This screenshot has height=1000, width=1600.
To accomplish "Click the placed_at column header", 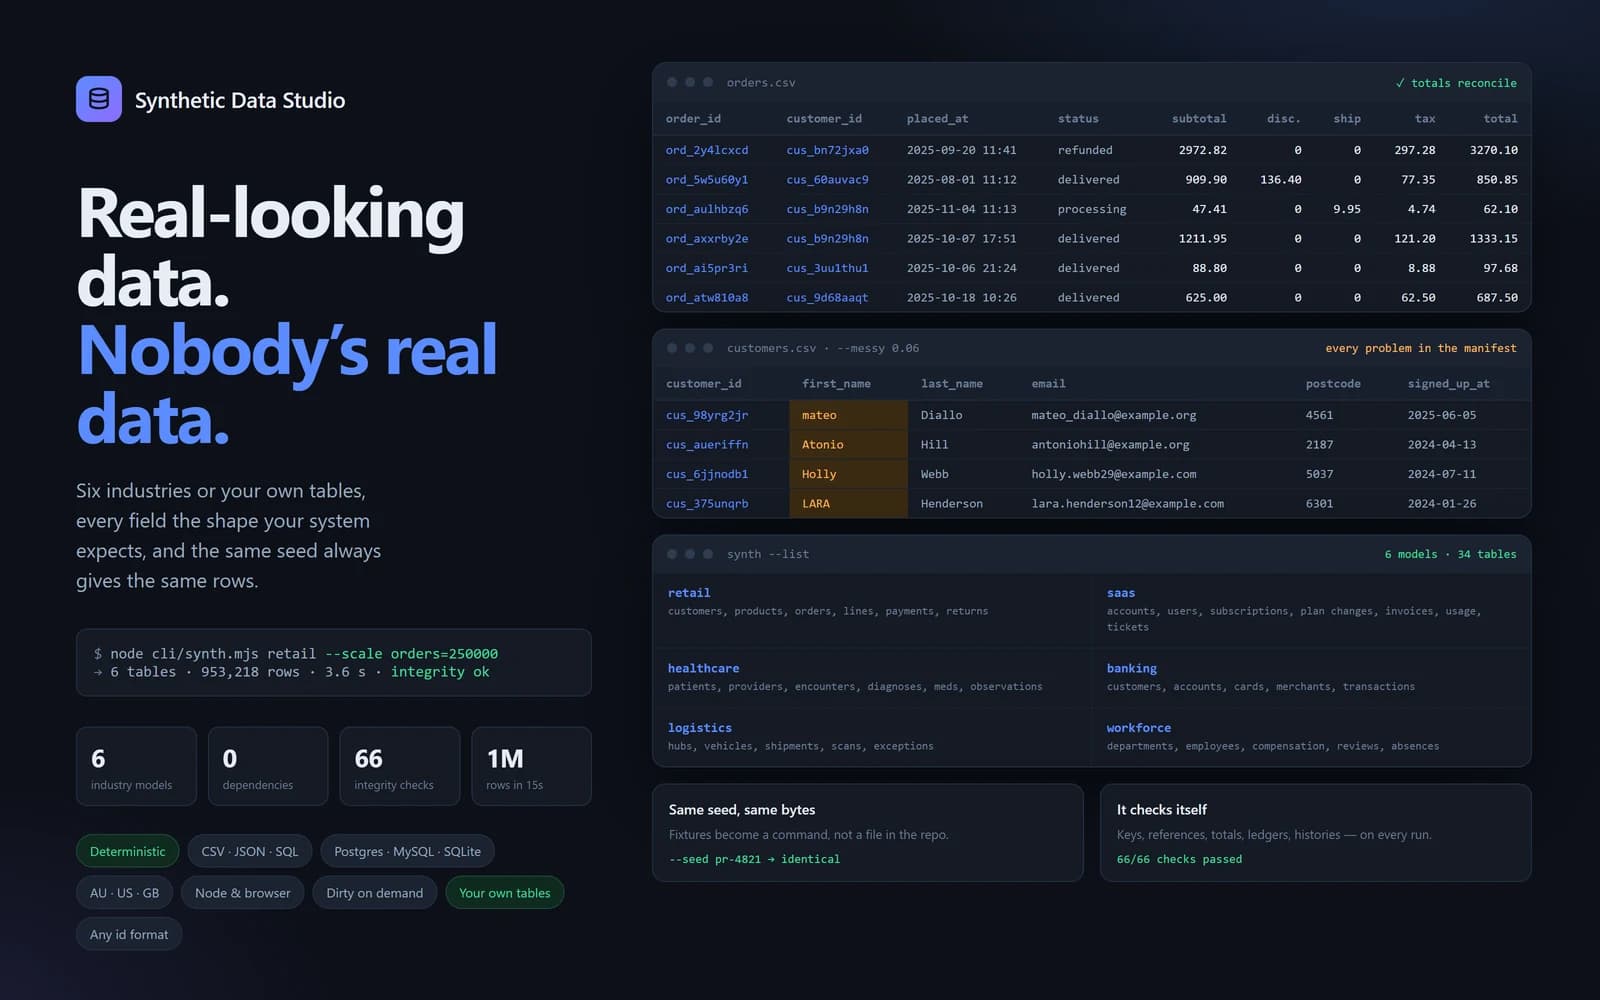I will tap(937, 118).
